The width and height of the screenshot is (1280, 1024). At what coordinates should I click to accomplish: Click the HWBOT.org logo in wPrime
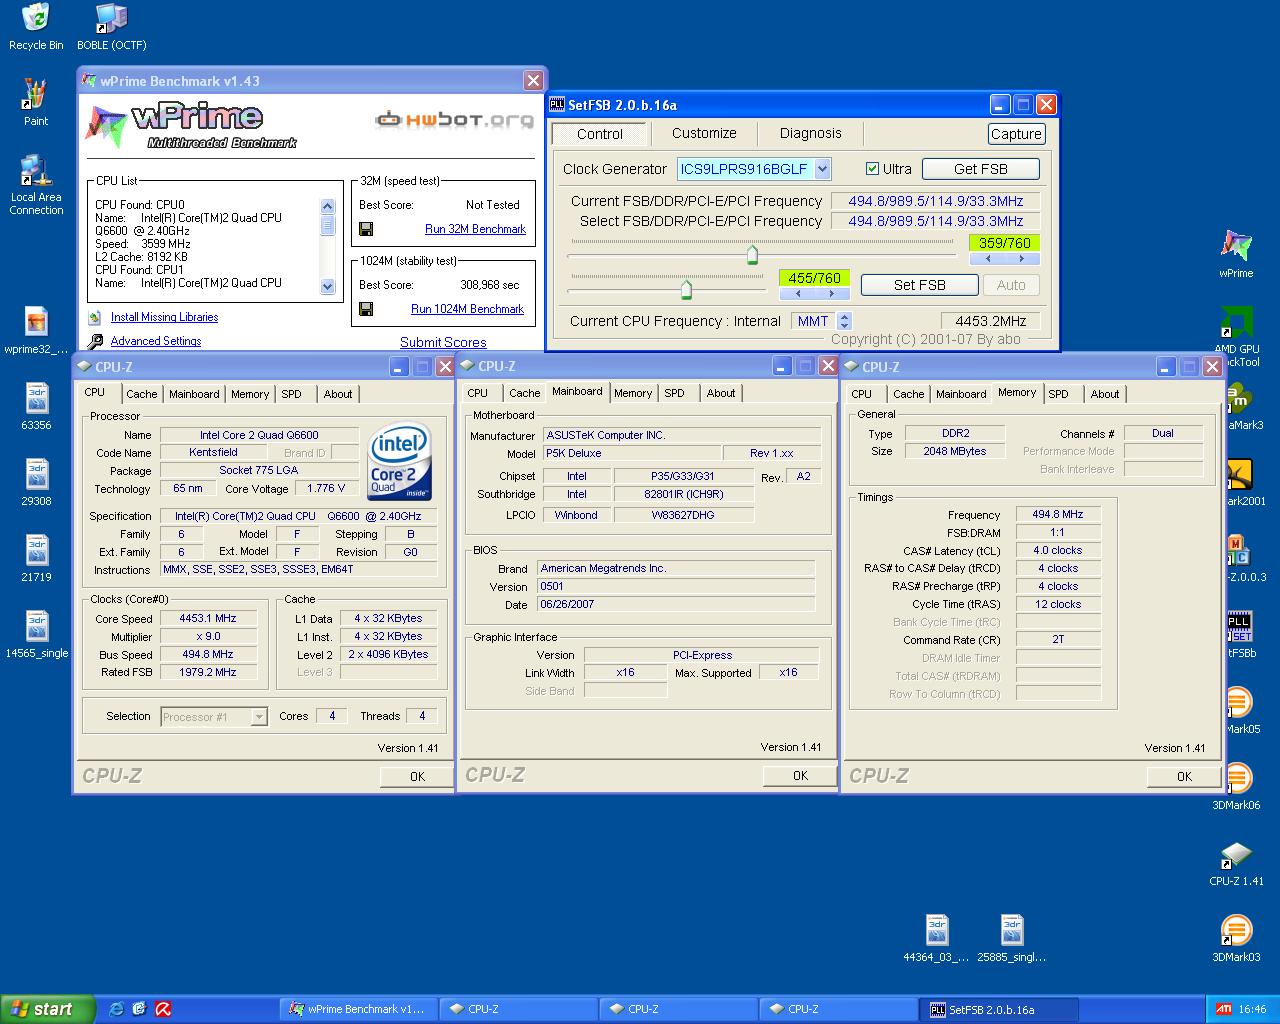click(454, 119)
